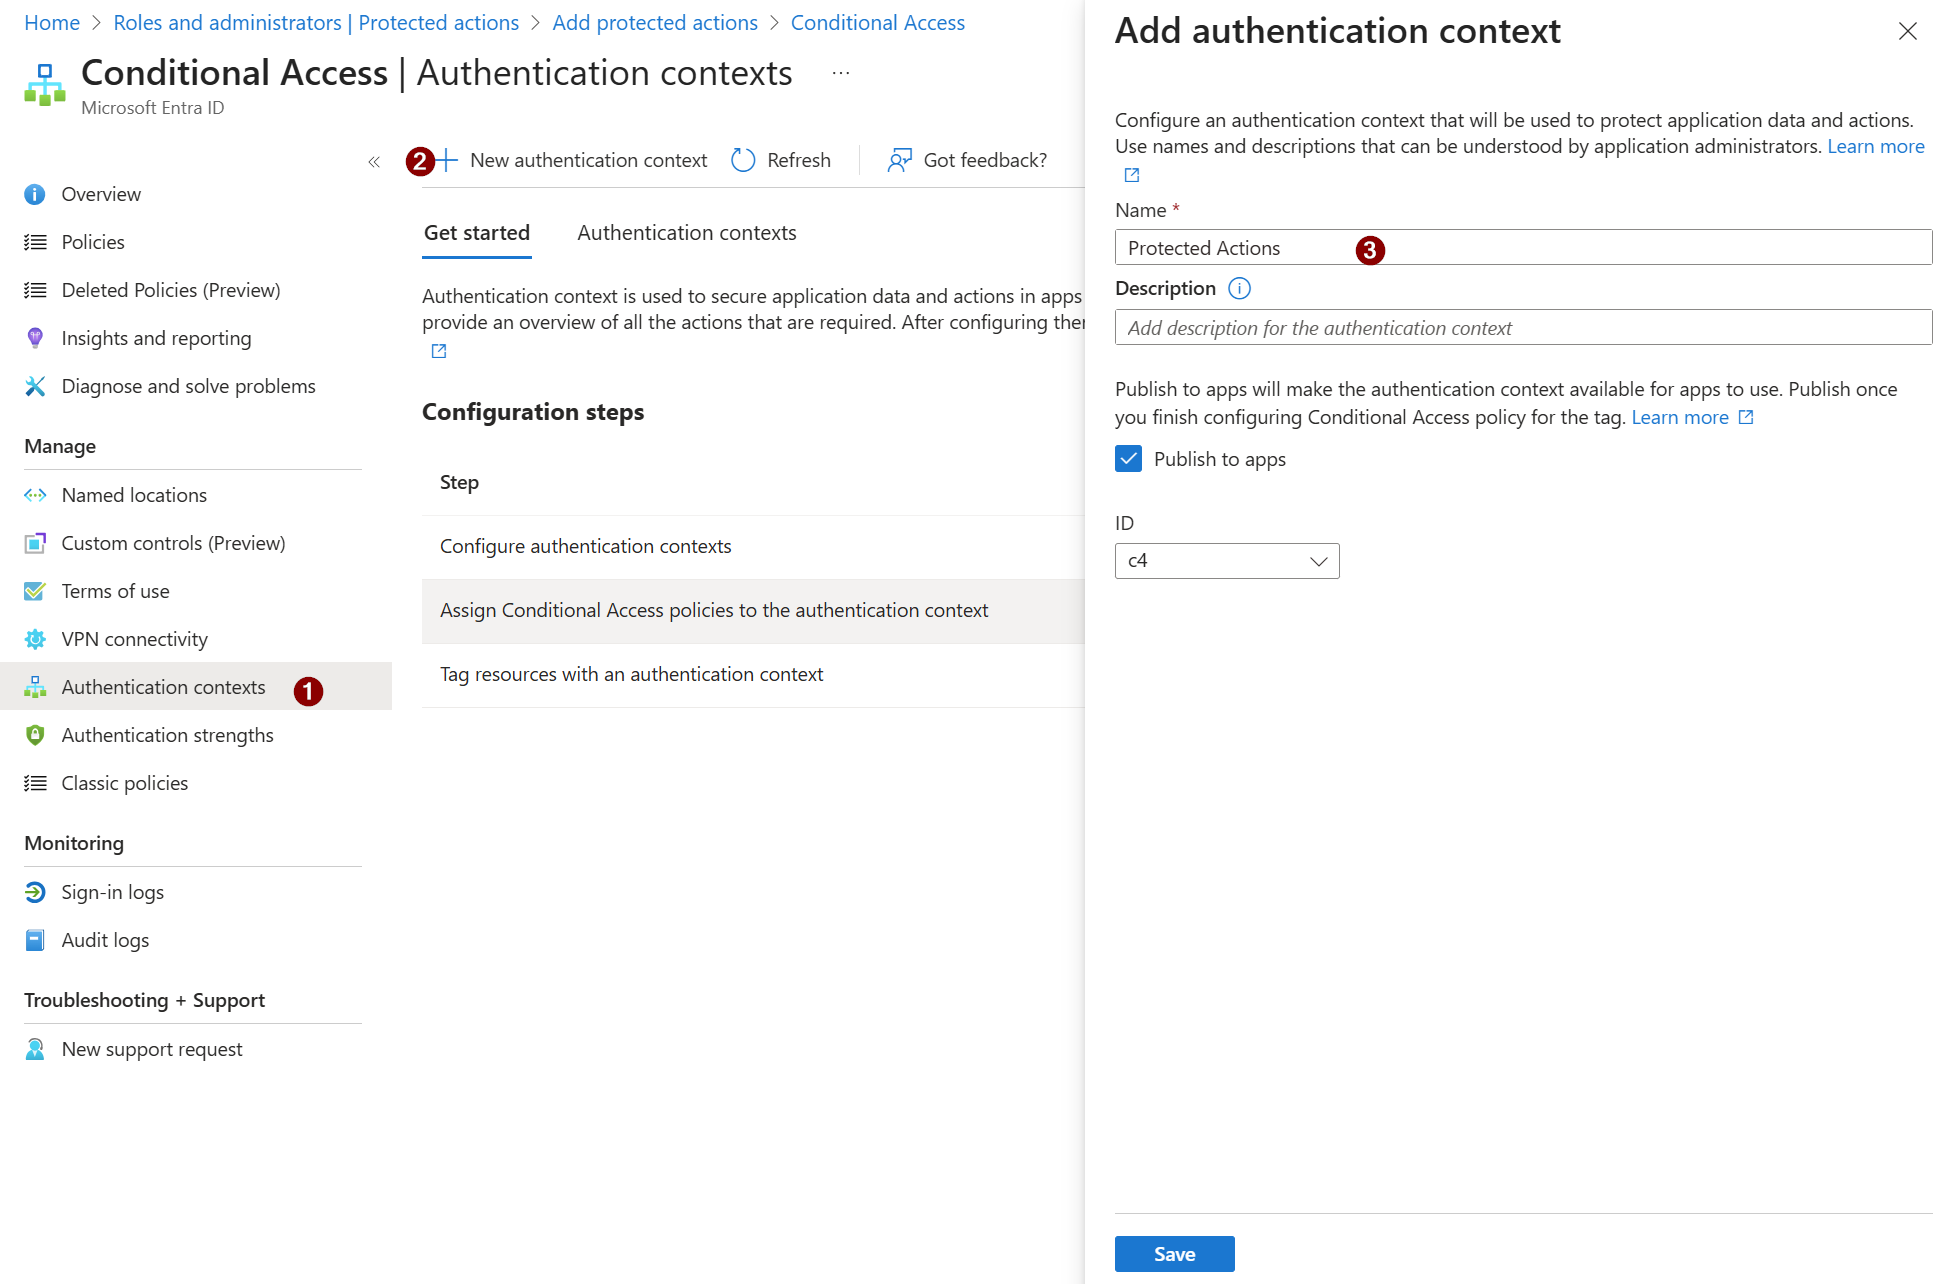Close the Add authentication context panel

point(1907,32)
